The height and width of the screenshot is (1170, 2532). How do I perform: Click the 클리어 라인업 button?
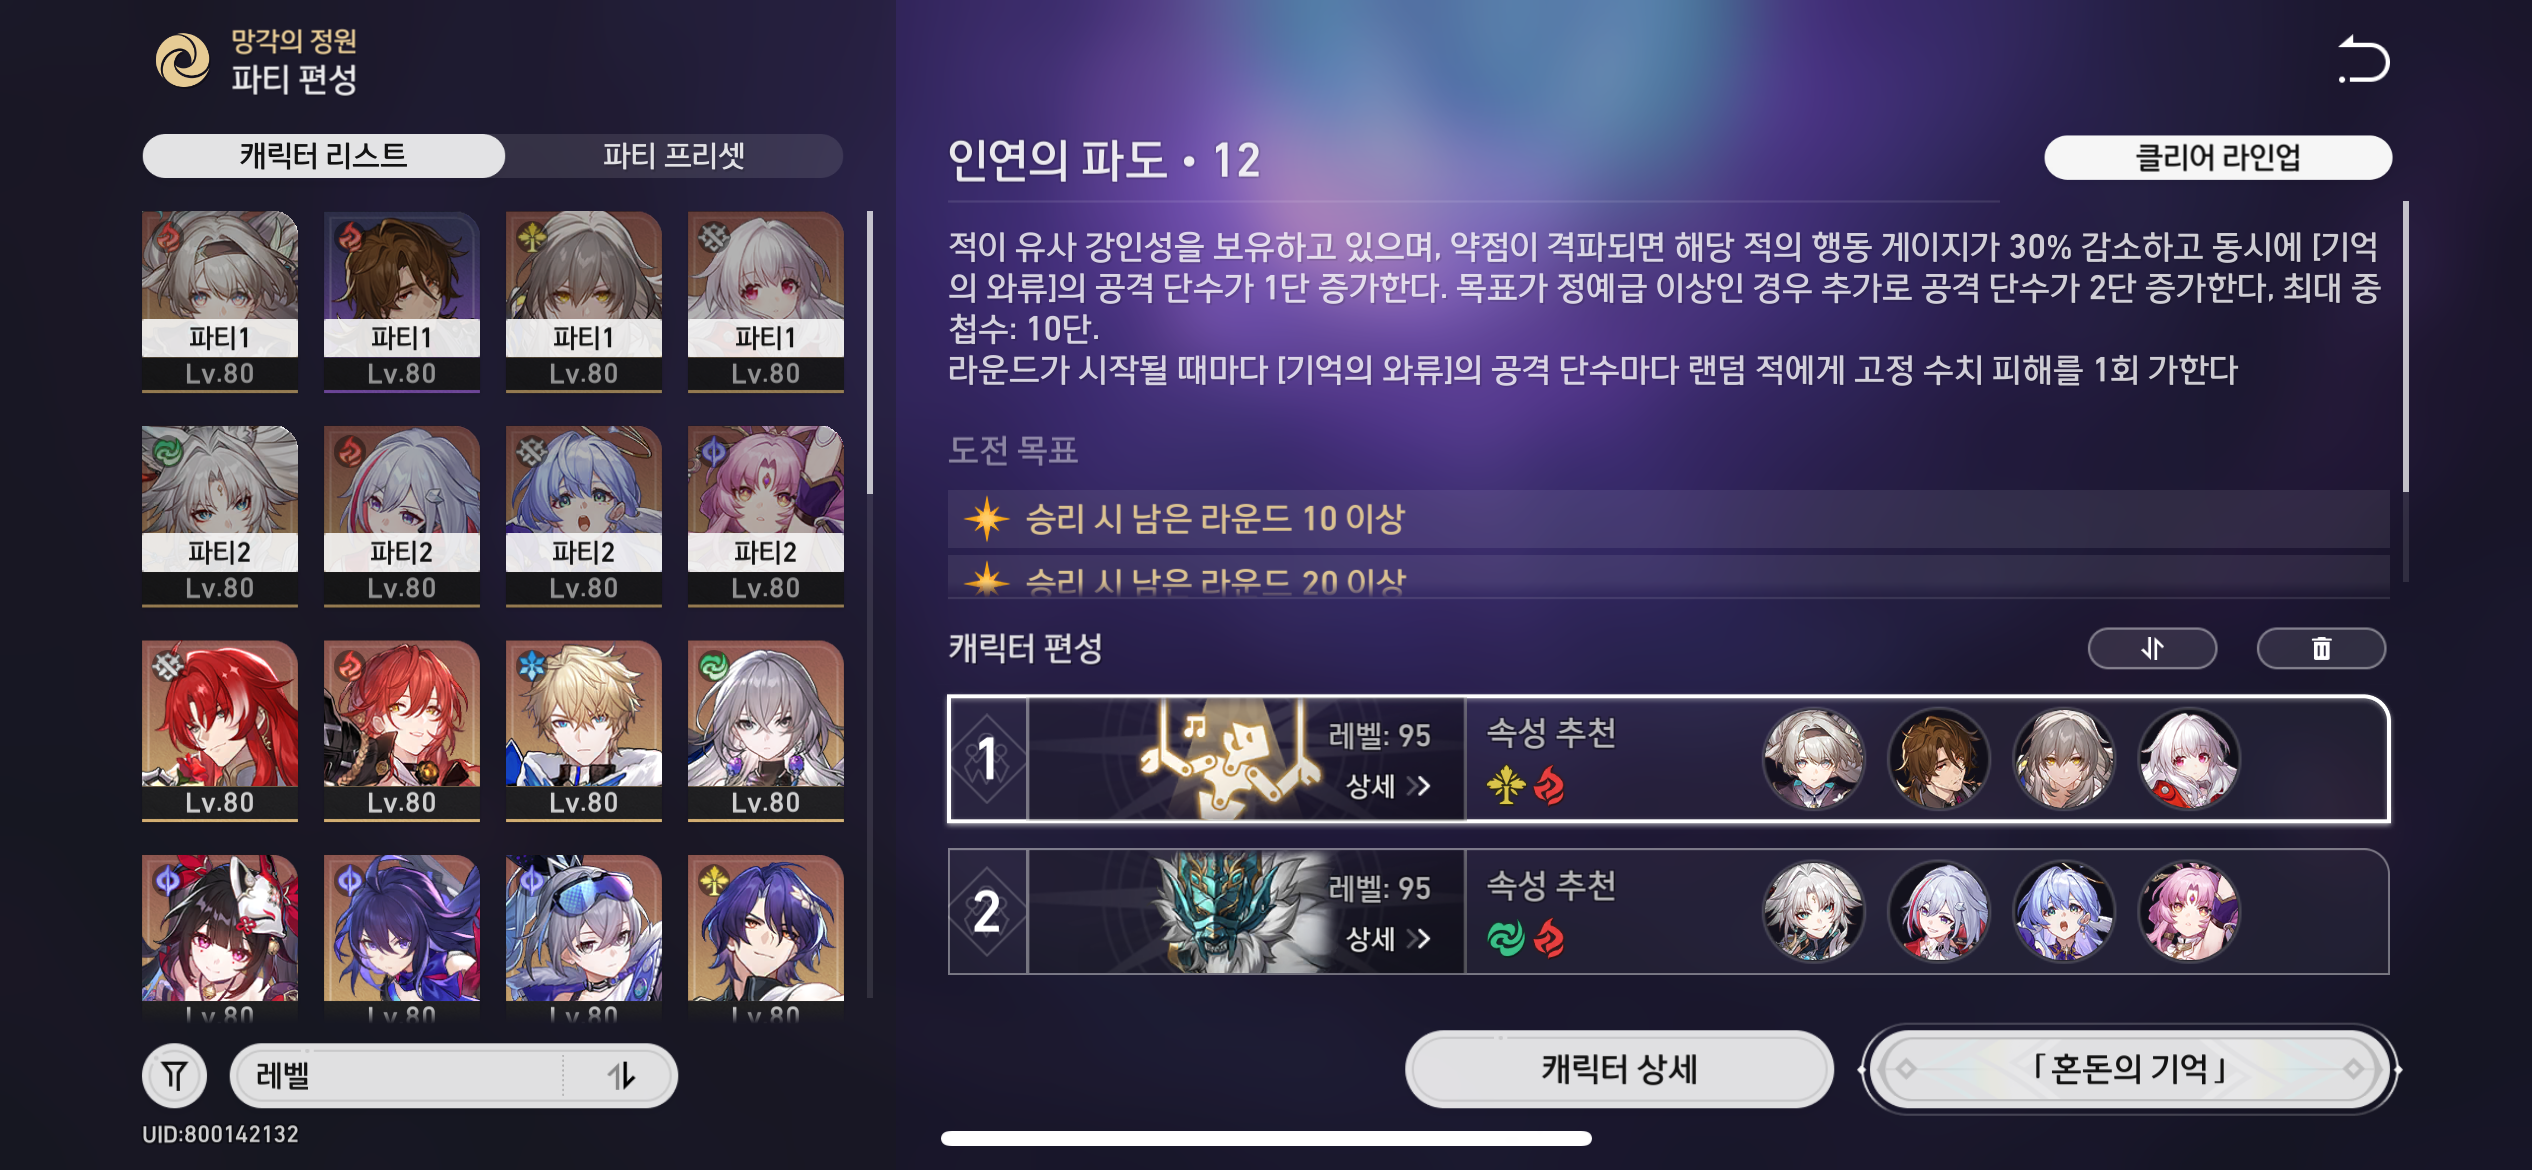[x=2218, y=157]
